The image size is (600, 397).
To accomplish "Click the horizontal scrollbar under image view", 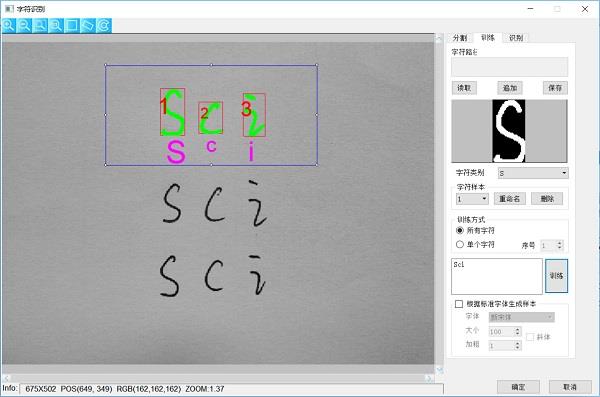I will 218,378.
